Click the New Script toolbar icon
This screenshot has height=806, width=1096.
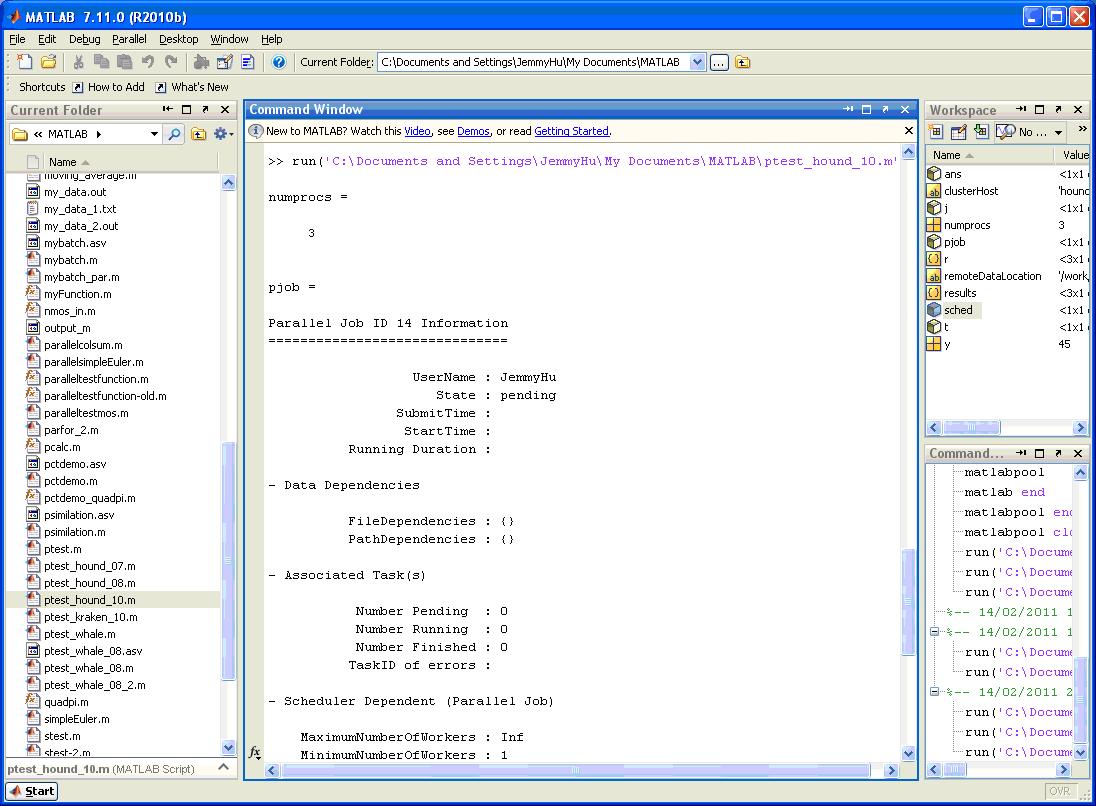25,62
